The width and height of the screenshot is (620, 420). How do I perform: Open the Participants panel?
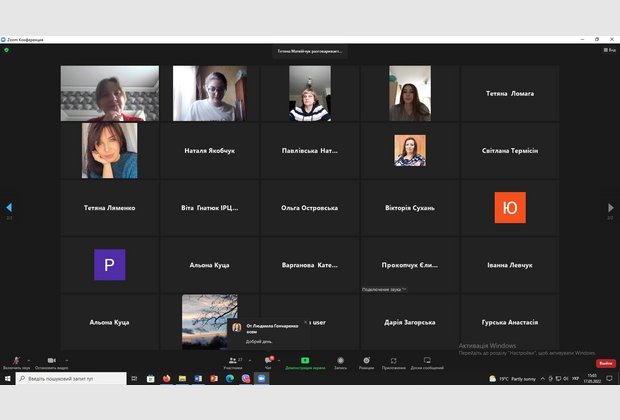[x=233, y=361]
